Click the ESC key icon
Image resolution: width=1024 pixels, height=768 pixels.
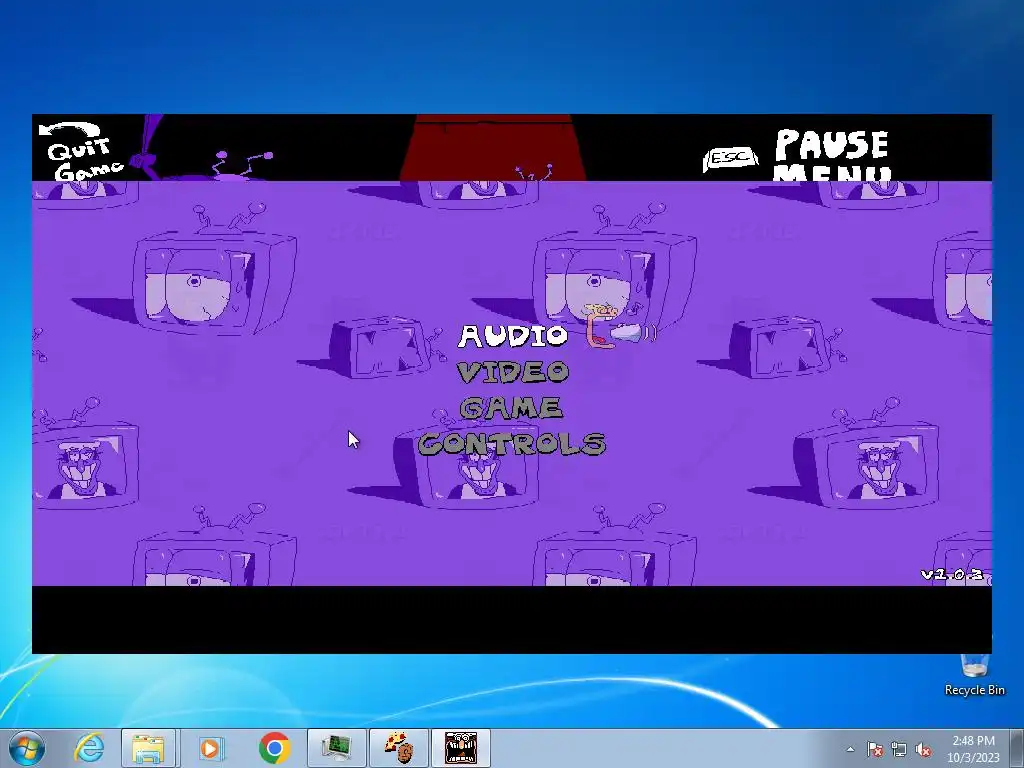[730, 159]
